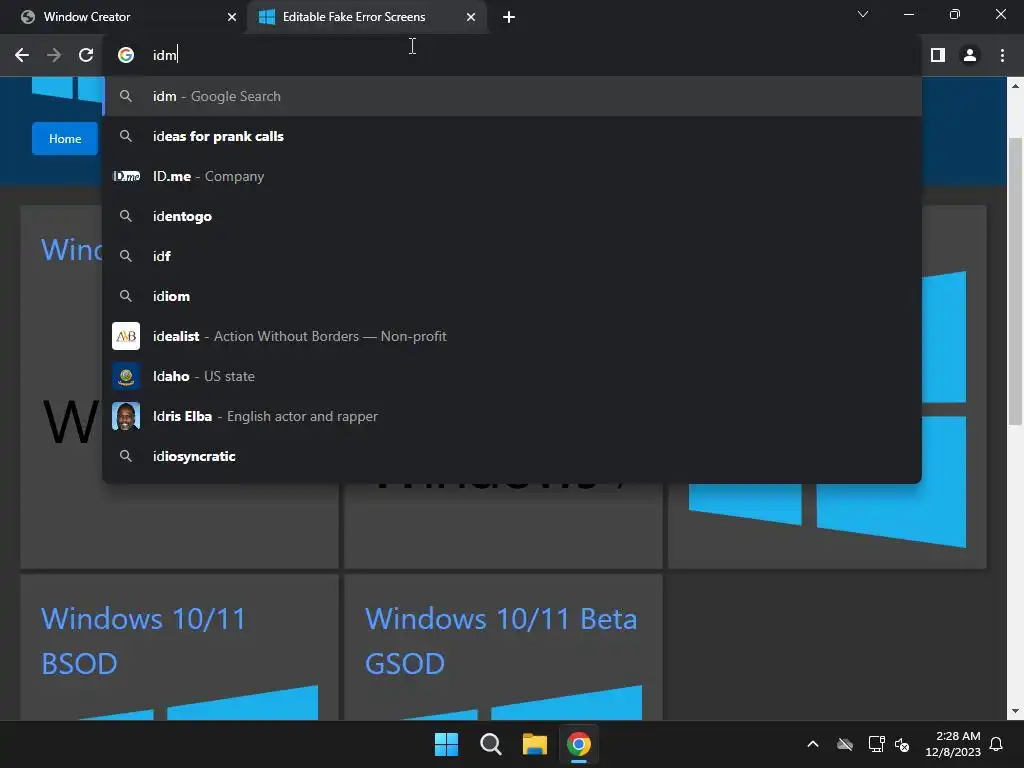Click the Idris Elba photo thumbnail
The image size is (1024, 768).
pyautogui.click(x=126, y=416)
